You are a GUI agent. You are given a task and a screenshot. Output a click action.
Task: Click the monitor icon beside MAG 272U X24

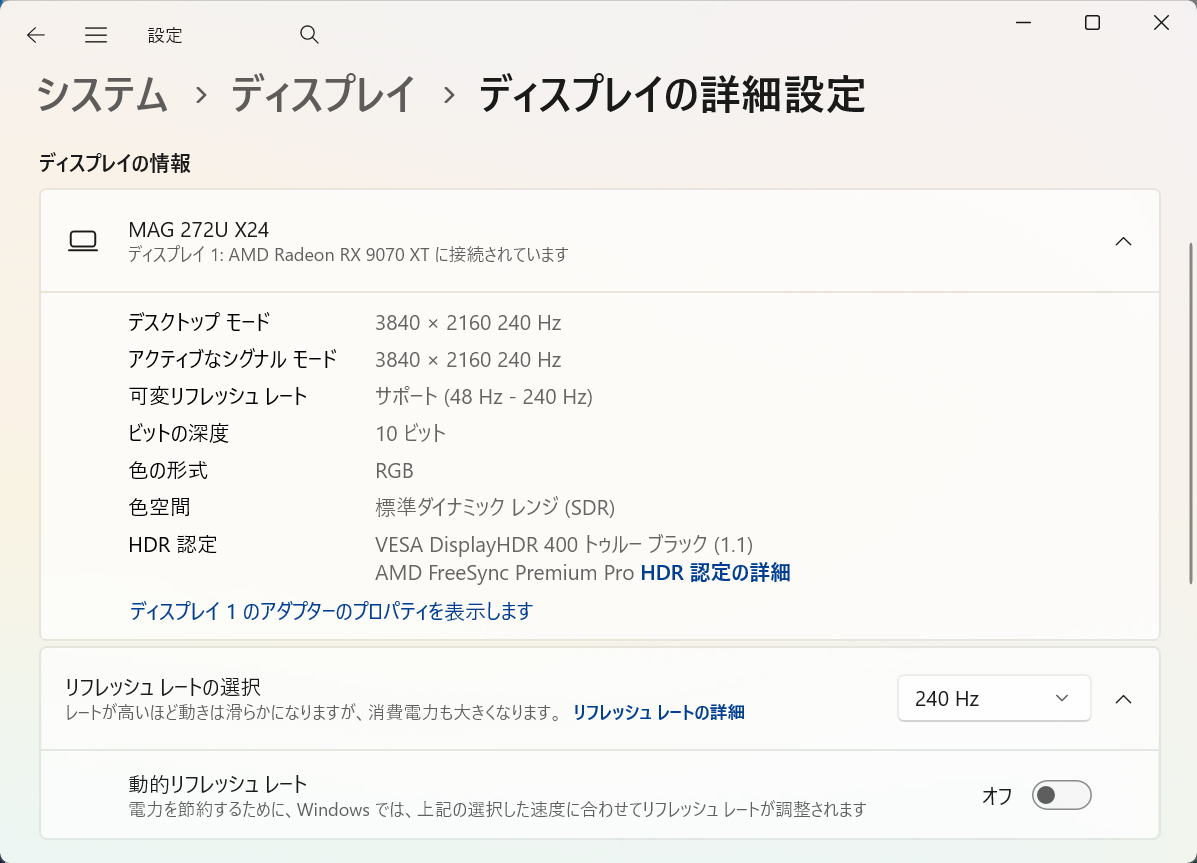(x=83, y=240)
